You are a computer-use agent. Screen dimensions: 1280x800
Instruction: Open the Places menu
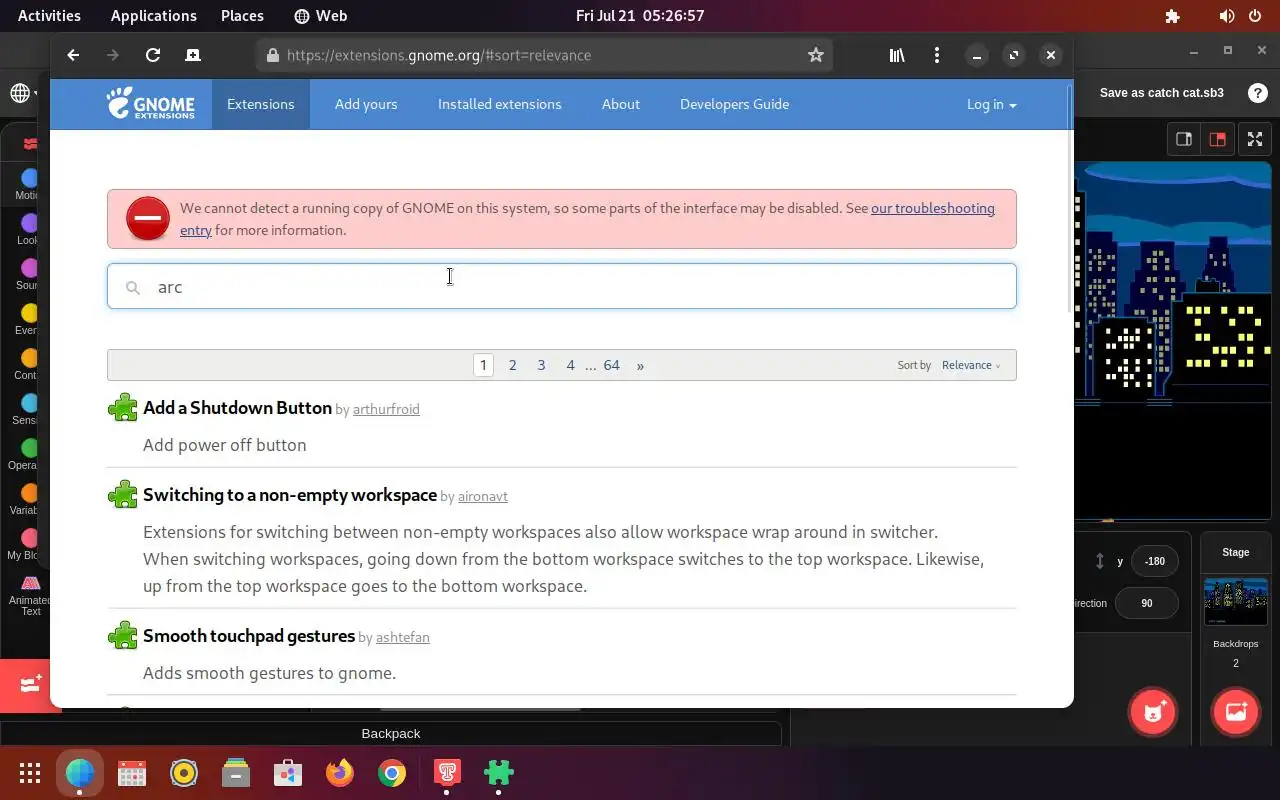[242, 16]
